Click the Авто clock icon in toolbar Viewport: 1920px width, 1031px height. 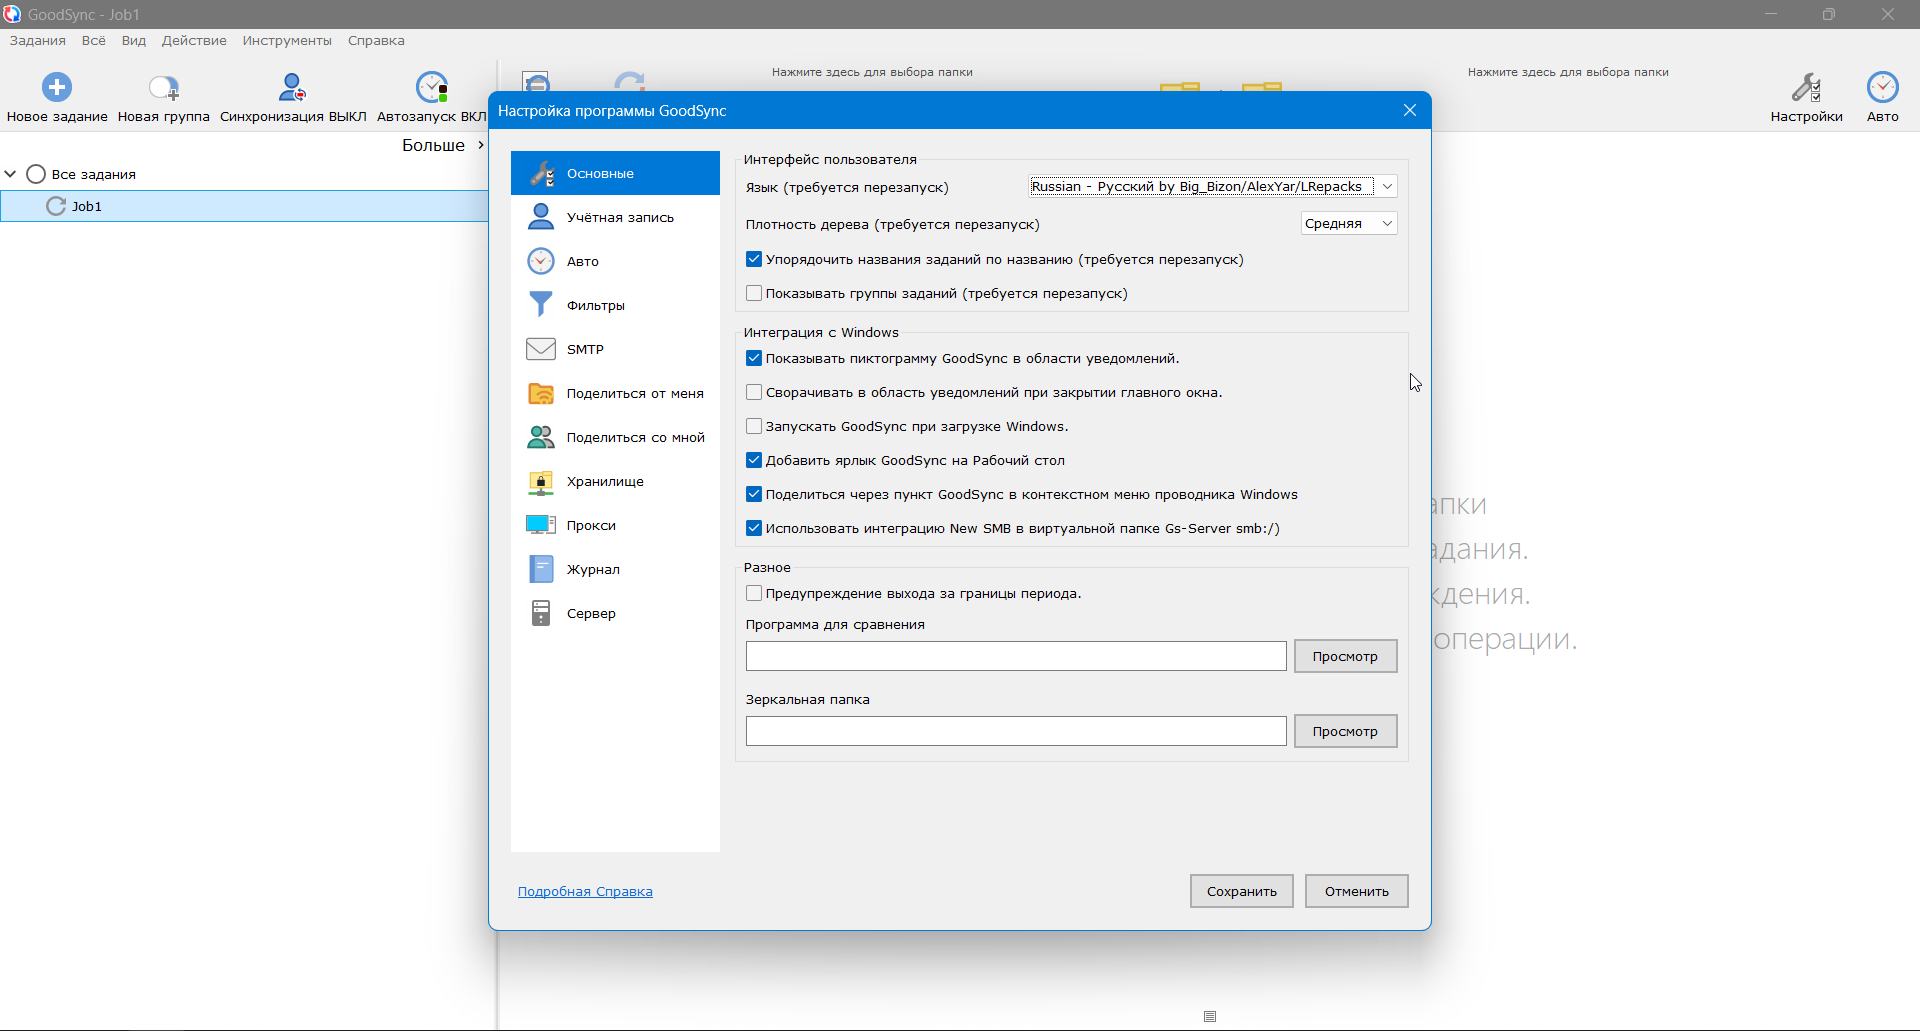pyautogui.click(x=1882, y=88)
